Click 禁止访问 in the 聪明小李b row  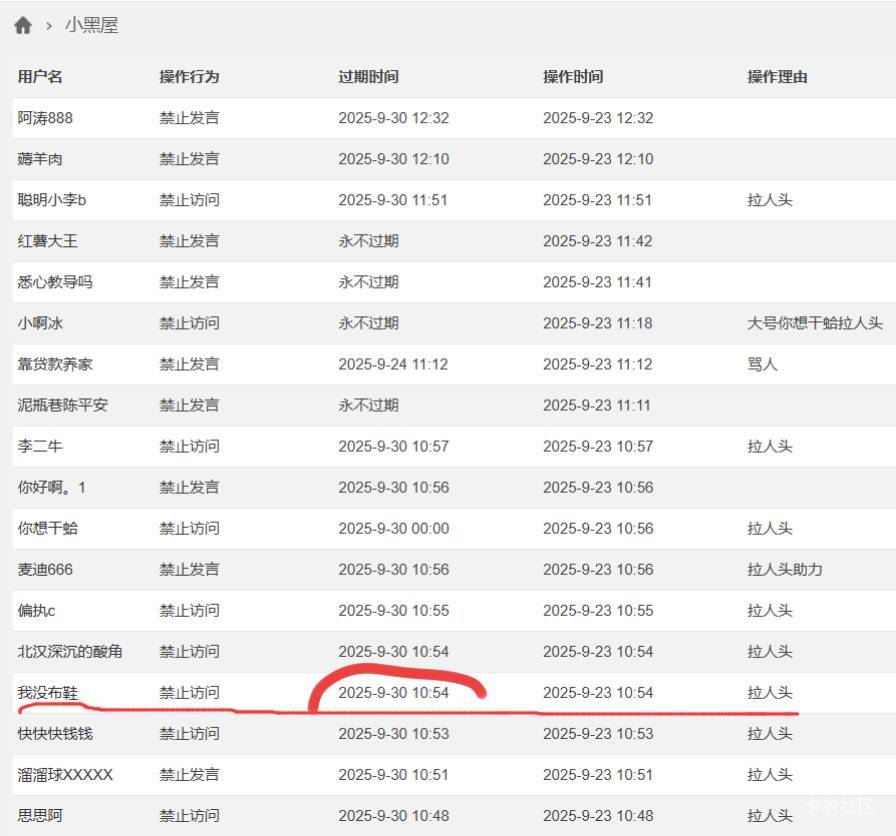[x=189, y=200]
